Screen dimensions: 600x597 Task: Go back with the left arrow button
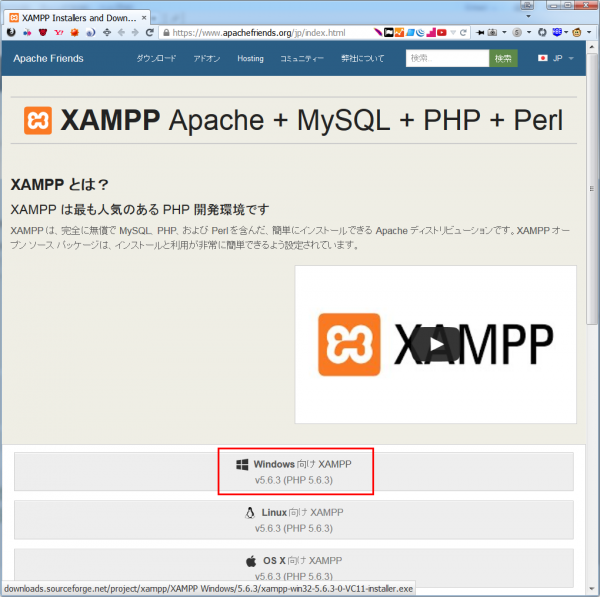(121, 33)
